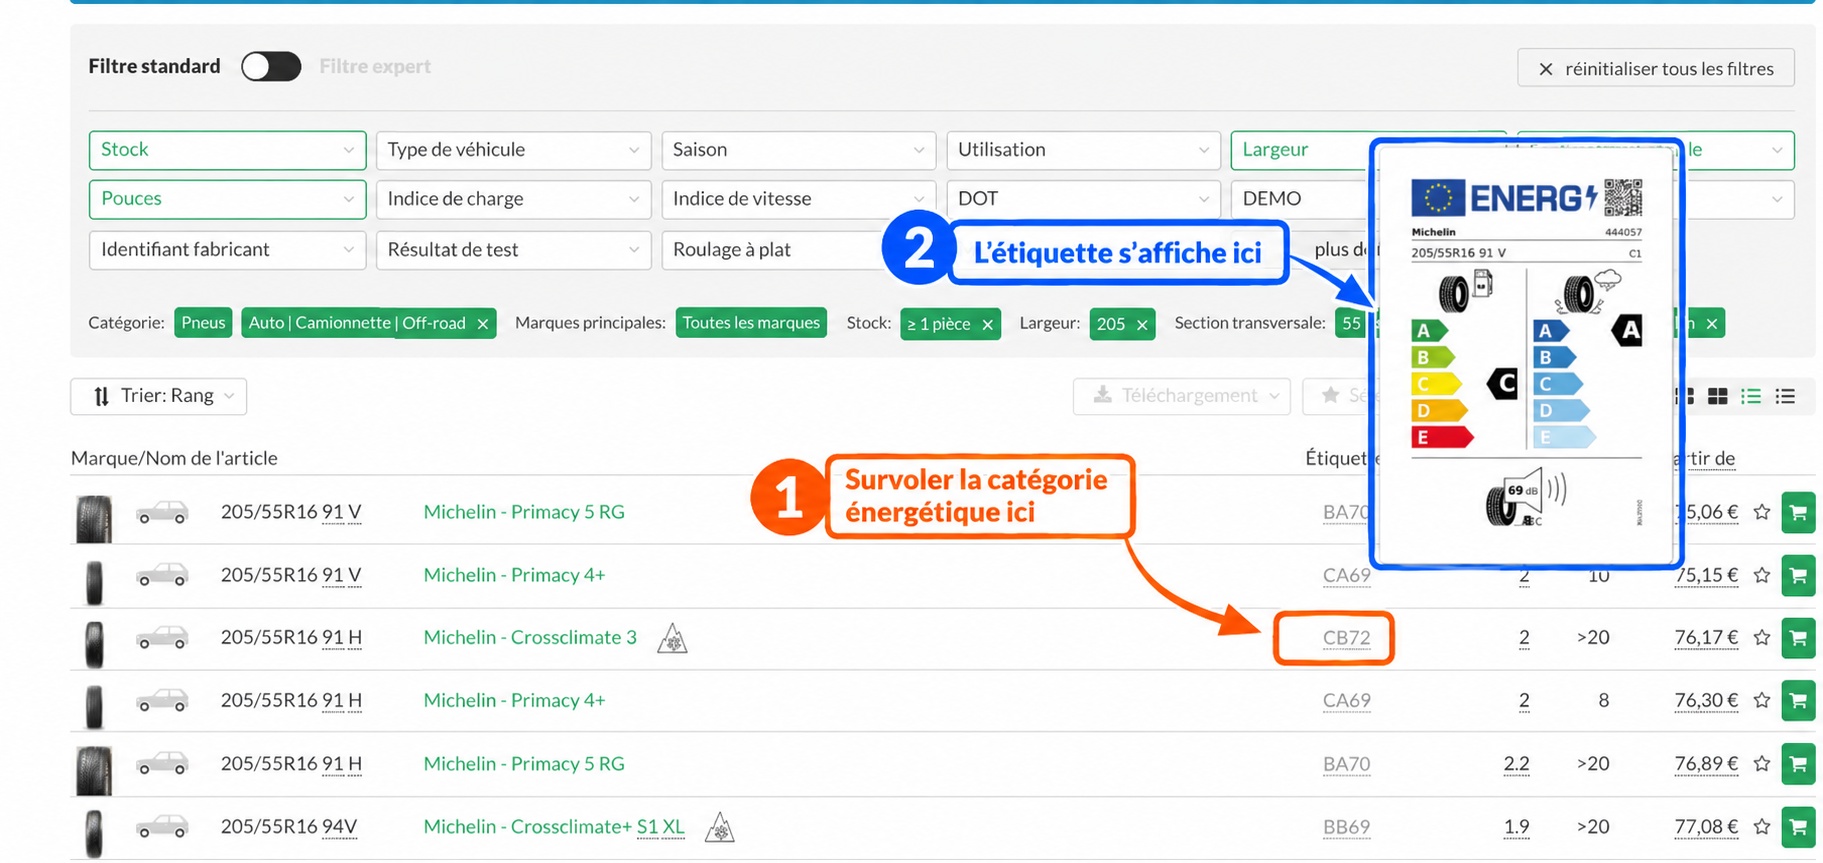Viewport: 1823px width, 863px height.
Task: Click réinitialiser tous les filtres button
Action: [1656, 68]
